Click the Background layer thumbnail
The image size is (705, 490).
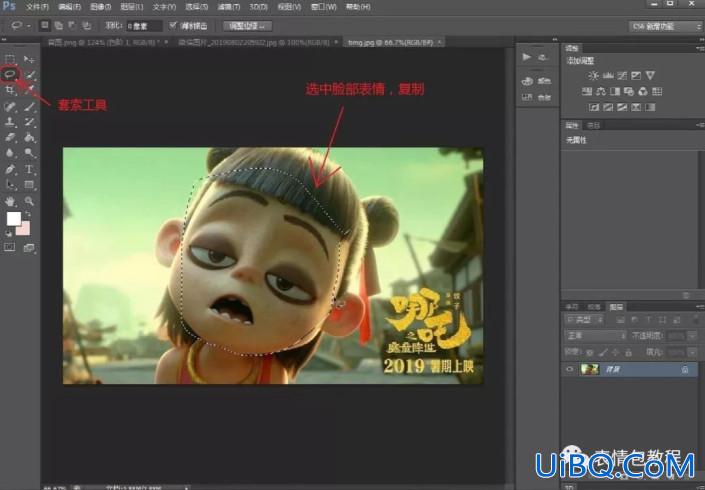(x=590, y=370)
